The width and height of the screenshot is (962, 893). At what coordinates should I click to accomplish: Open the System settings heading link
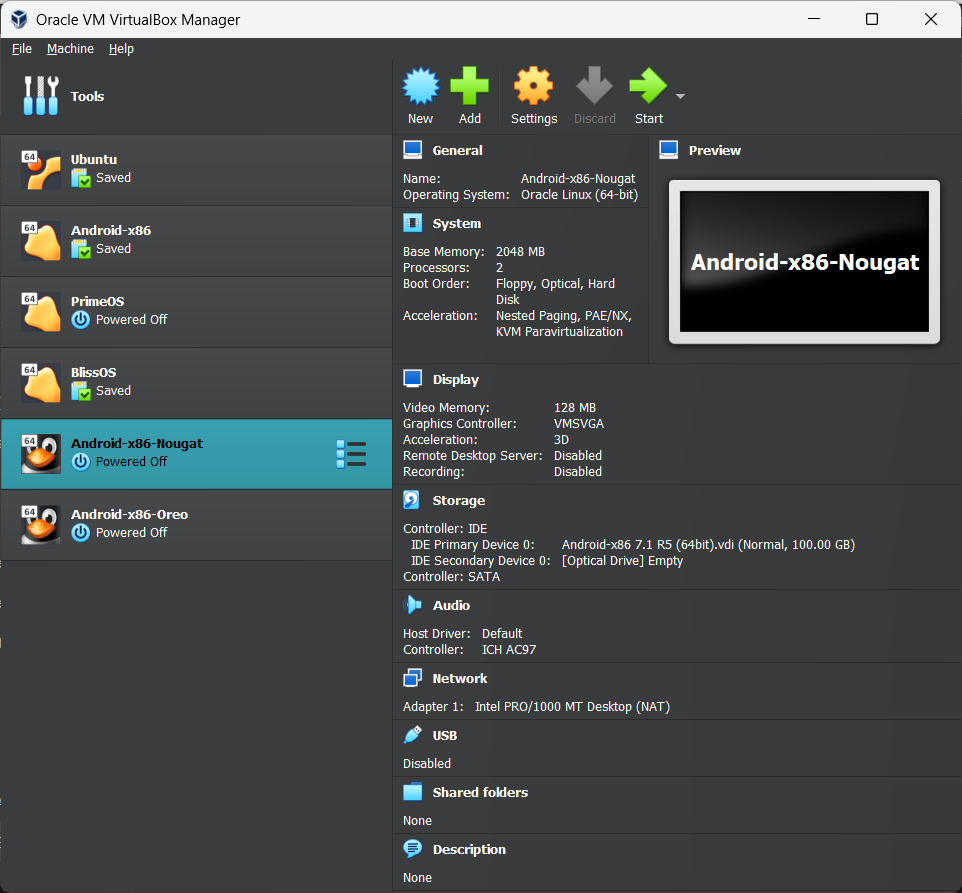click(x=456, y=223)
